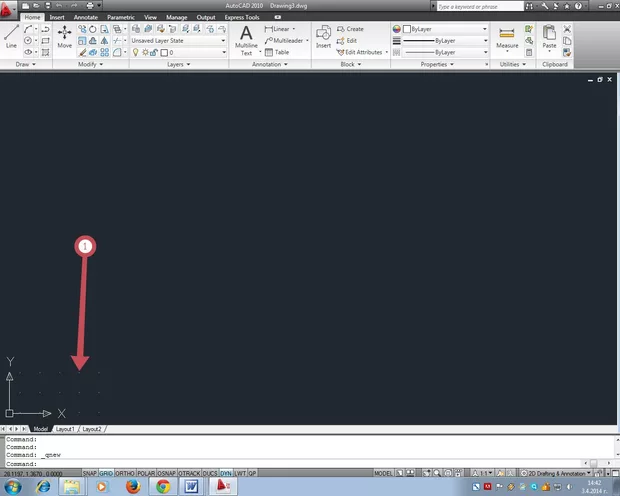Select the Mirror tool in Modify
Screen dimensions: 620x496
point(104,41)
